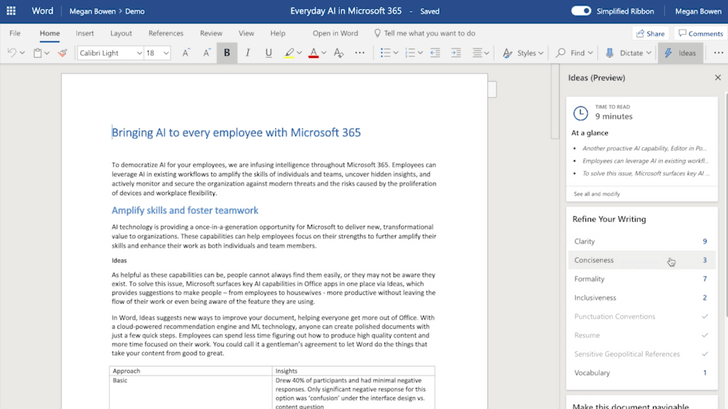Open ribbon overflow ellipsis at far right
The image size is (728, 409).
(718, 53)
